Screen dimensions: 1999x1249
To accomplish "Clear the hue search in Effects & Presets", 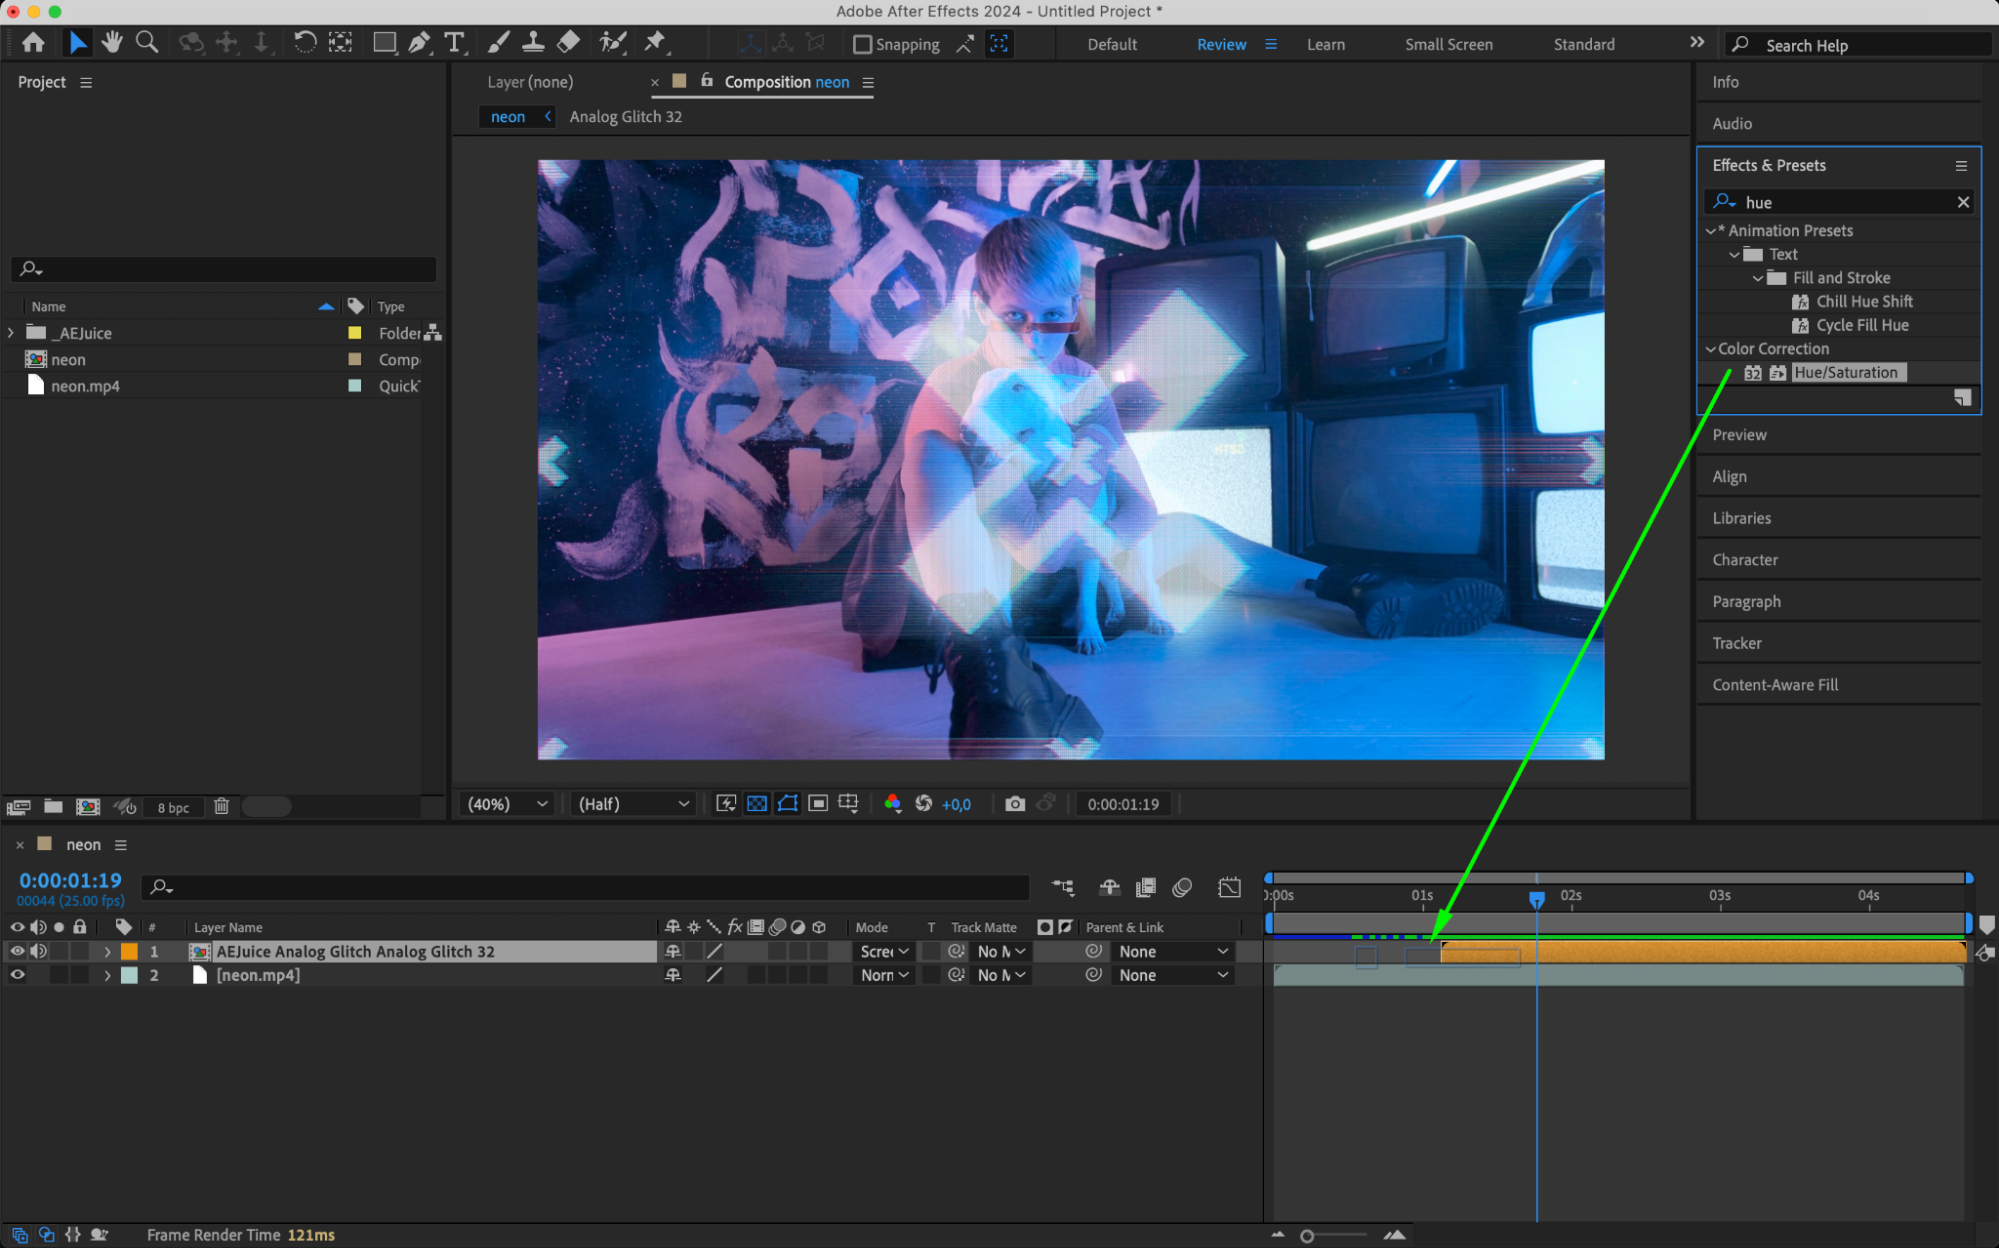I will pyautogui.click(x=1962, y=202).
